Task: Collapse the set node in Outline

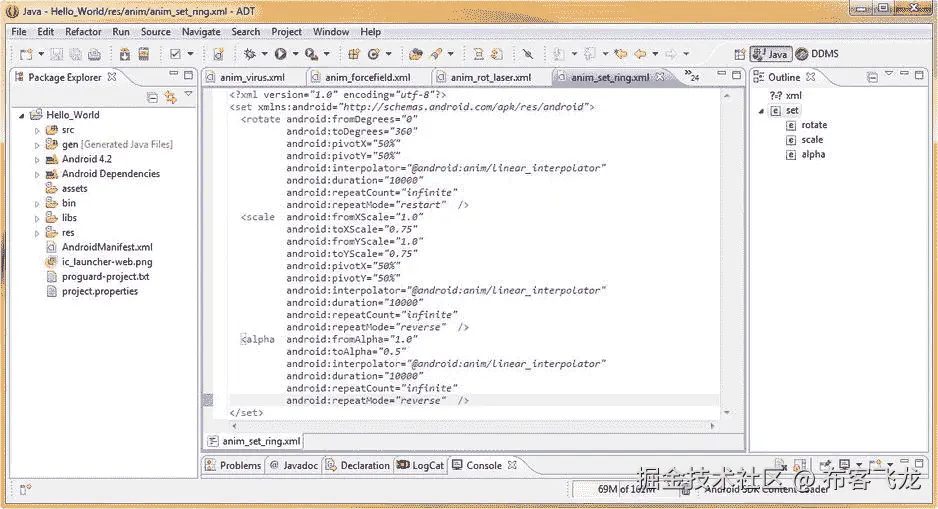Action: tap(761, 111)
